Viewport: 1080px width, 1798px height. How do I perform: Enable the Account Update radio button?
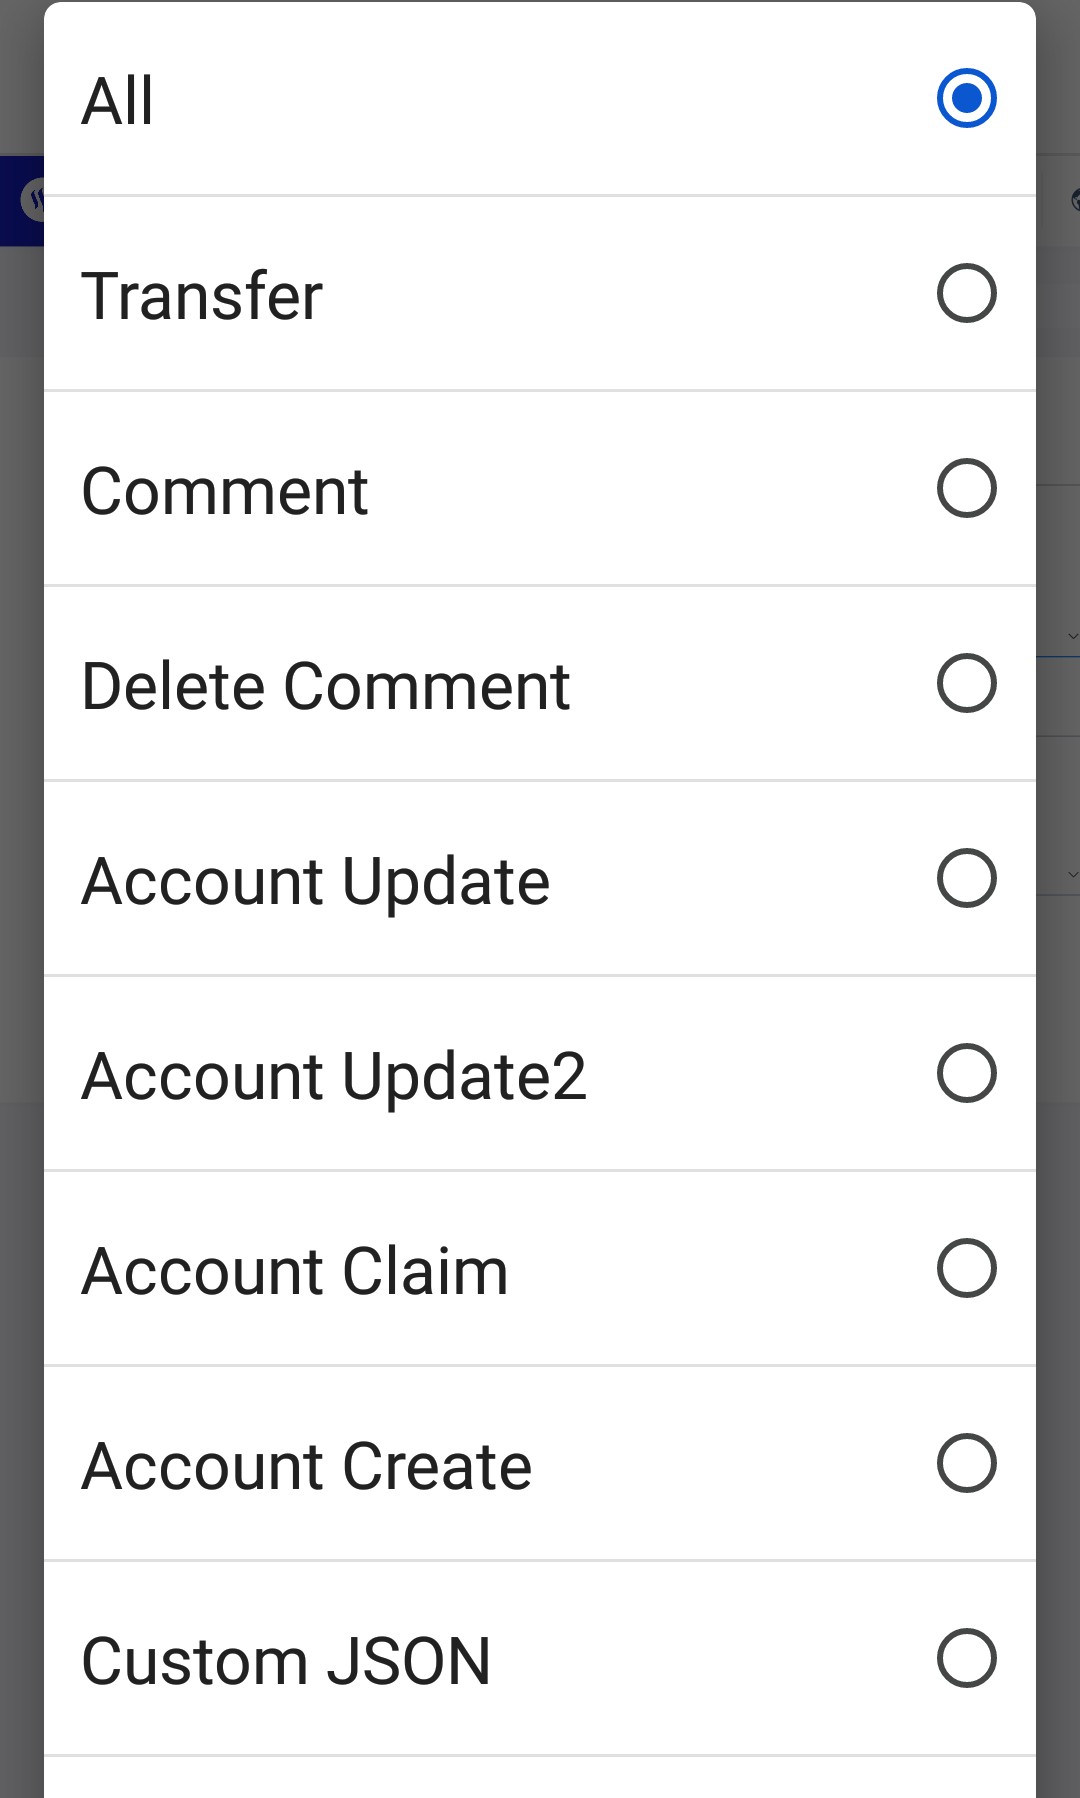click(966, 878)
